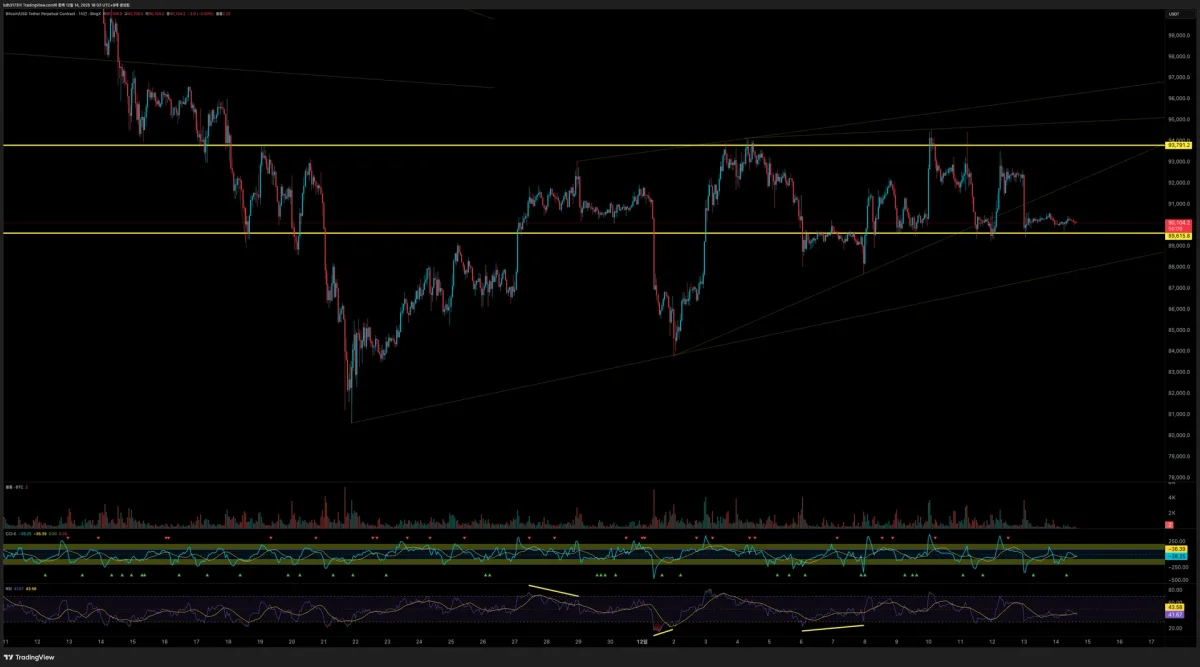
Task: Click date label 27 on time axis
Action: [x=514, y=640]
